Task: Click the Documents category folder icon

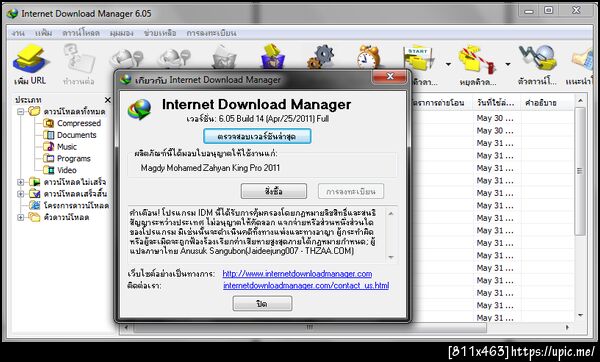Action: pyautogui.click(x=49, y=135)
